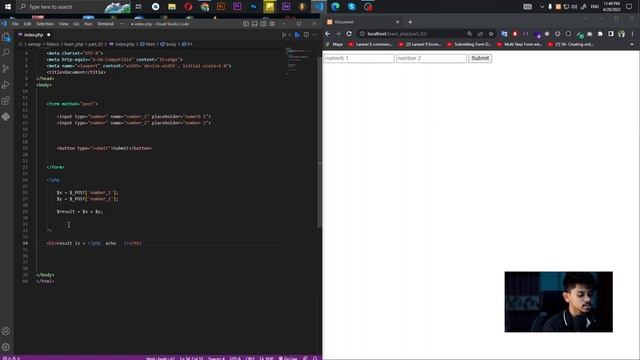Open the browser Extensions puzzle icon
640x360 pixels.
click(x=600, y=34)
